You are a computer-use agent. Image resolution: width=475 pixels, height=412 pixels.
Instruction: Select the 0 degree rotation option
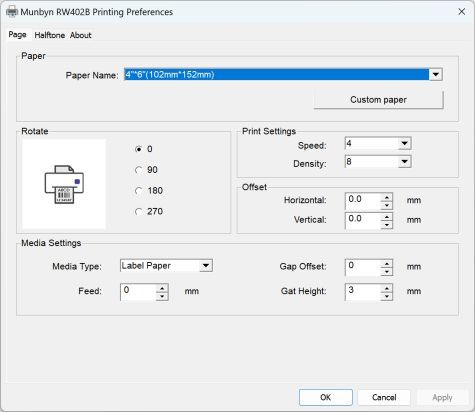point(143,149)
